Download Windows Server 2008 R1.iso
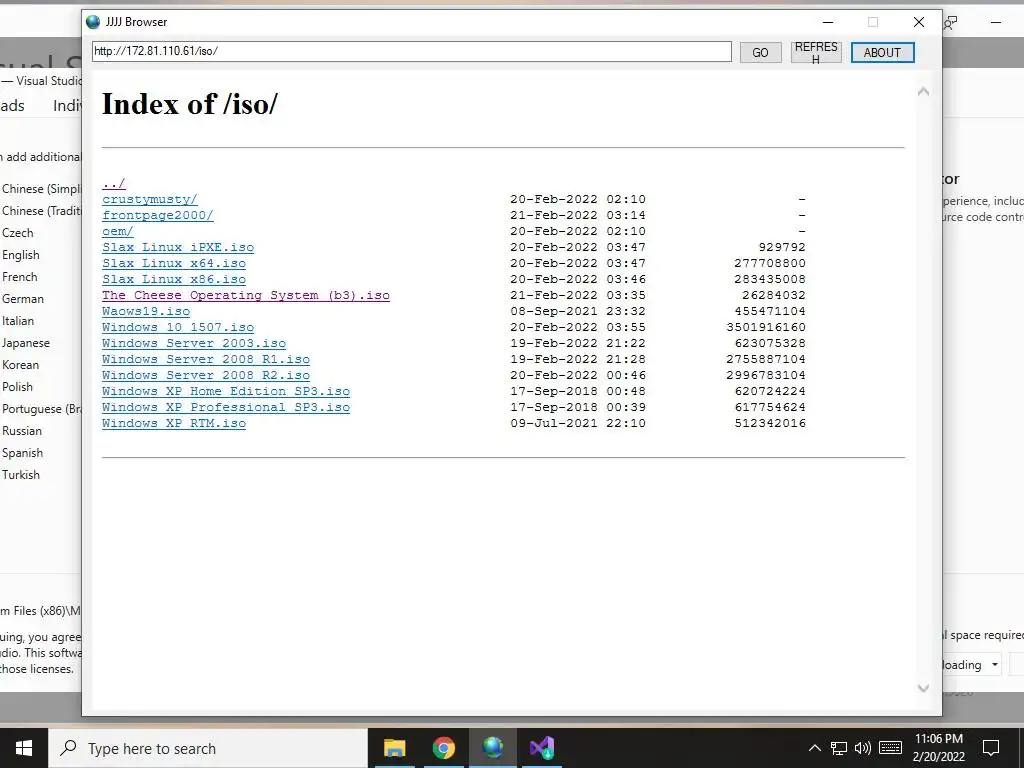Screen dimensions: 1024x768 pos(206,359)
